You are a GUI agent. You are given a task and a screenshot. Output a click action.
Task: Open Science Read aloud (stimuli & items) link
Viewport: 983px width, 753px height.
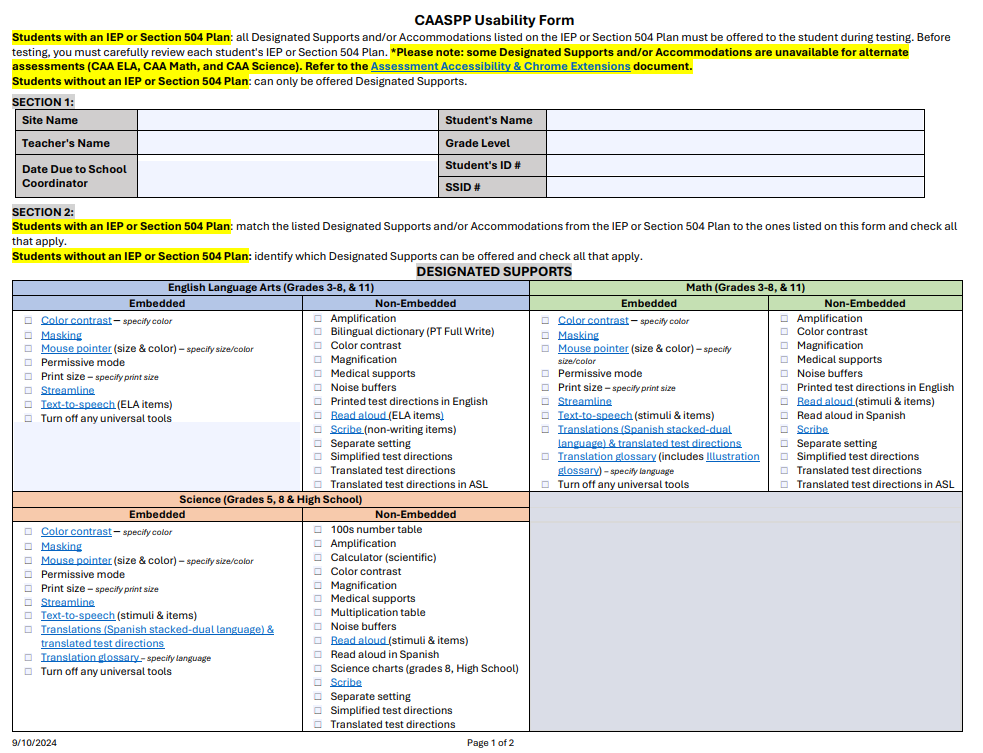tap(358, 640)
